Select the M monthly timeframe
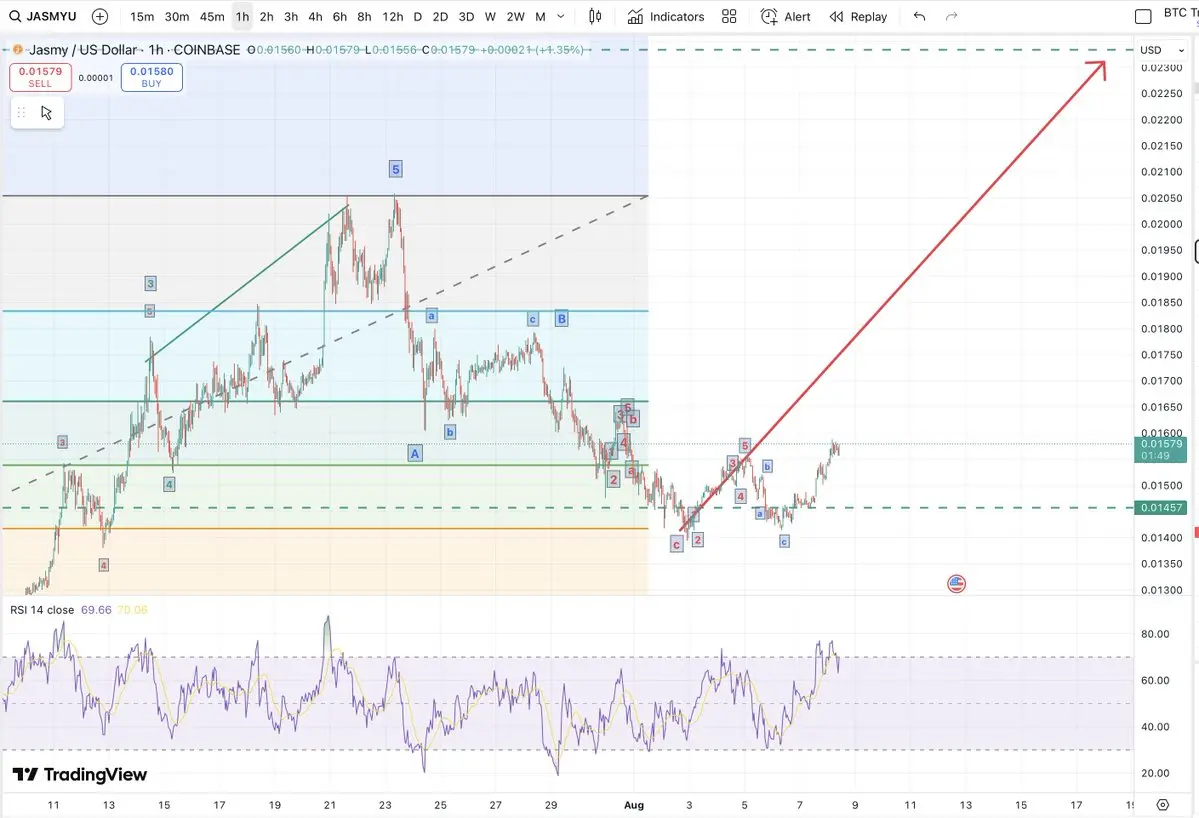Viewport: 1199px width, 818px height. point(541,16)
